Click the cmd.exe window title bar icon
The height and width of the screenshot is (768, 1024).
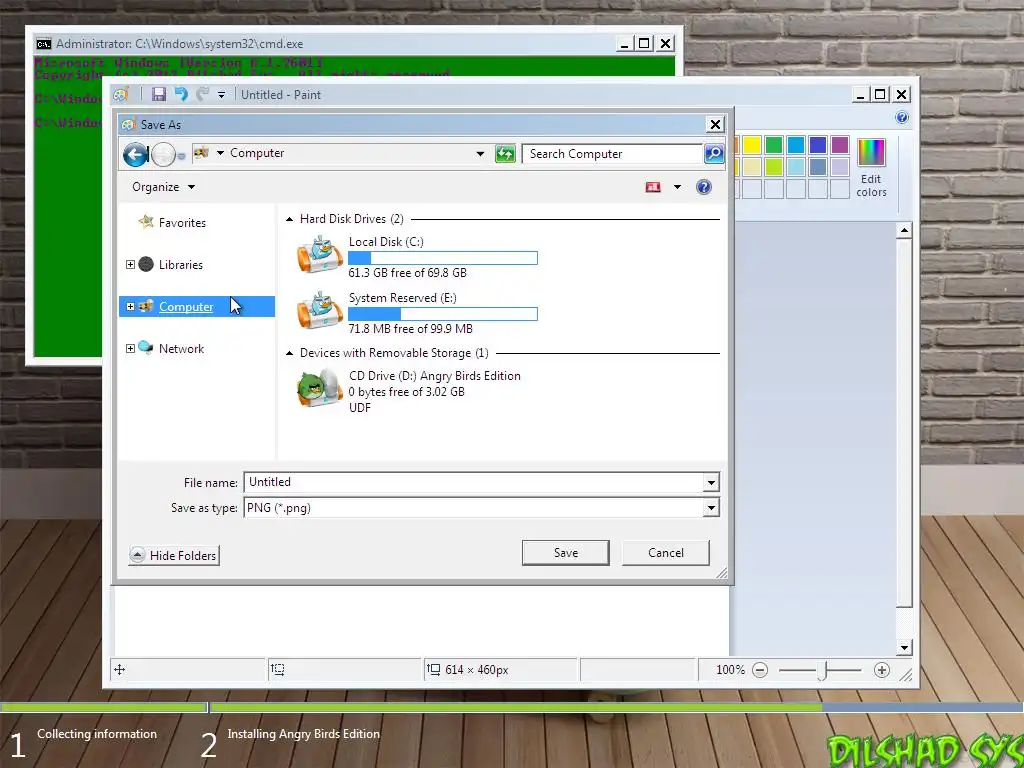[44, 44]
